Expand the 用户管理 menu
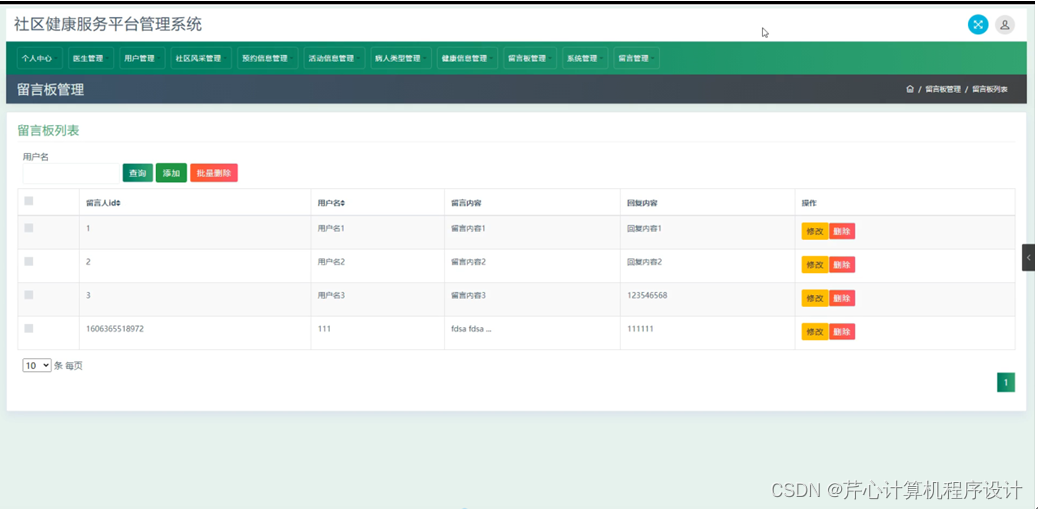 click(142, 58)
